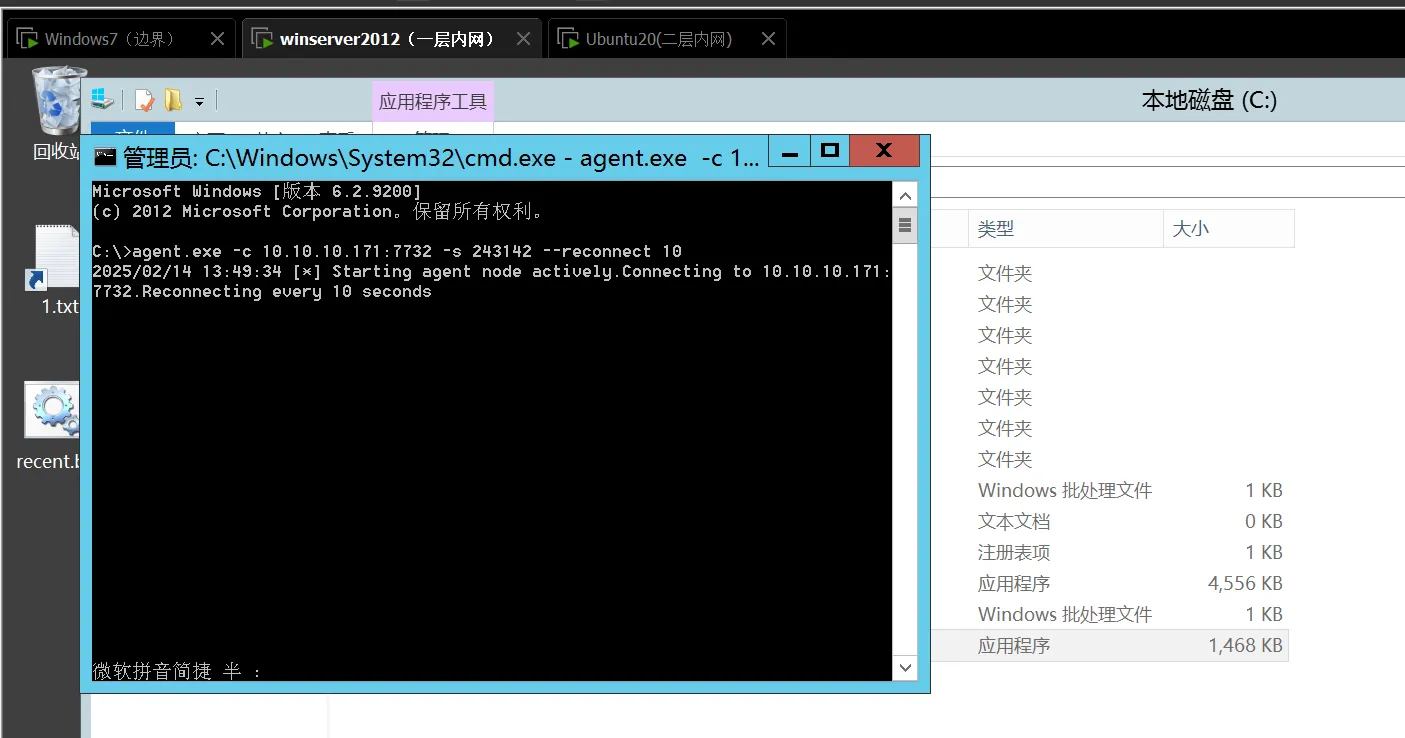Click the cmd vertical scrollbar thumb
Viewport: 1405px width, 738px height.
pos(905,225)
